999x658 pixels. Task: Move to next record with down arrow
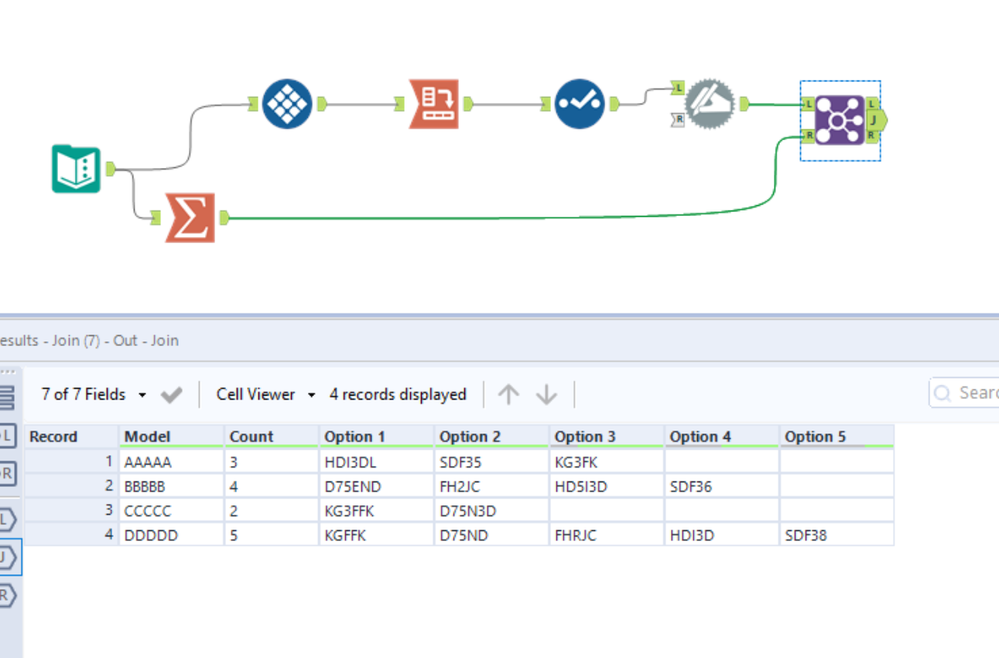[x=547, y=394]
